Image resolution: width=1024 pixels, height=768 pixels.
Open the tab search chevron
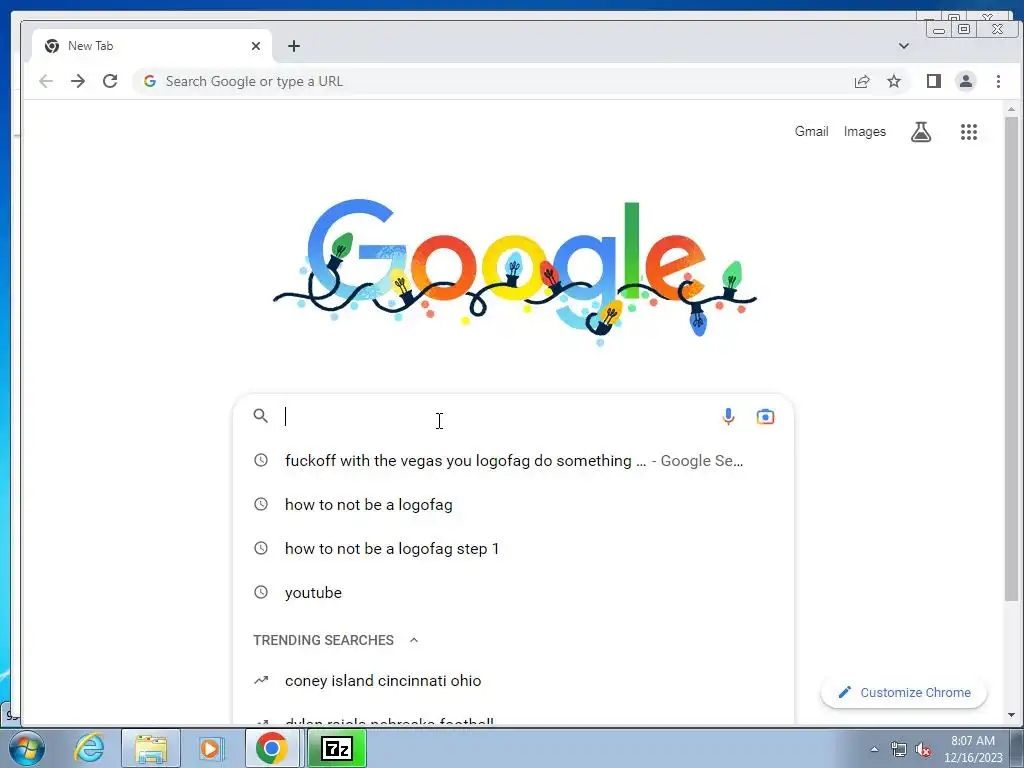click(x=904, y=46)
